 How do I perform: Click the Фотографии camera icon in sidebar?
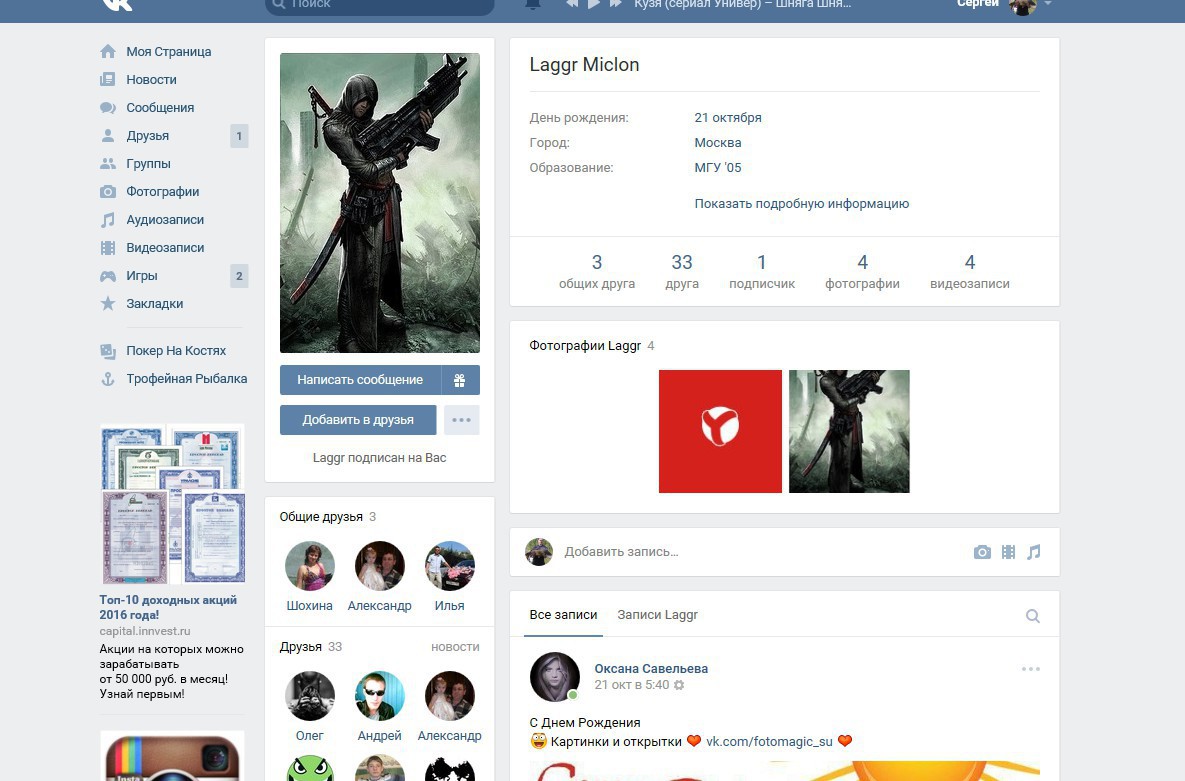(x=108, y=191)
